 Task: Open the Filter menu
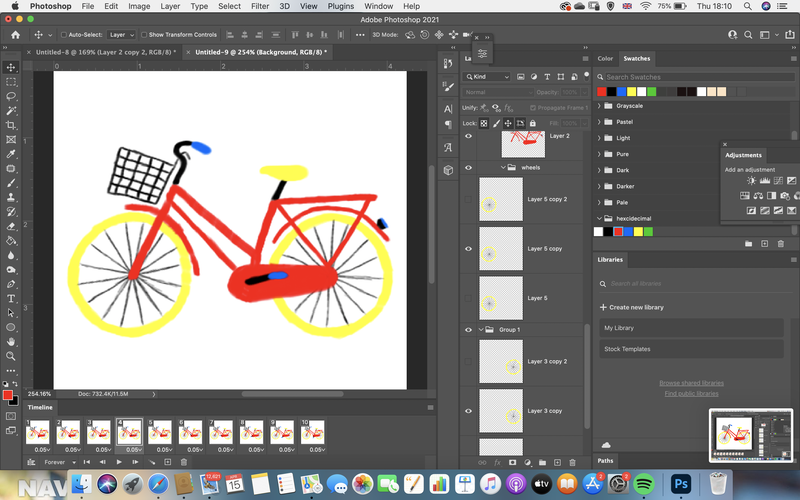coord(260,6)
